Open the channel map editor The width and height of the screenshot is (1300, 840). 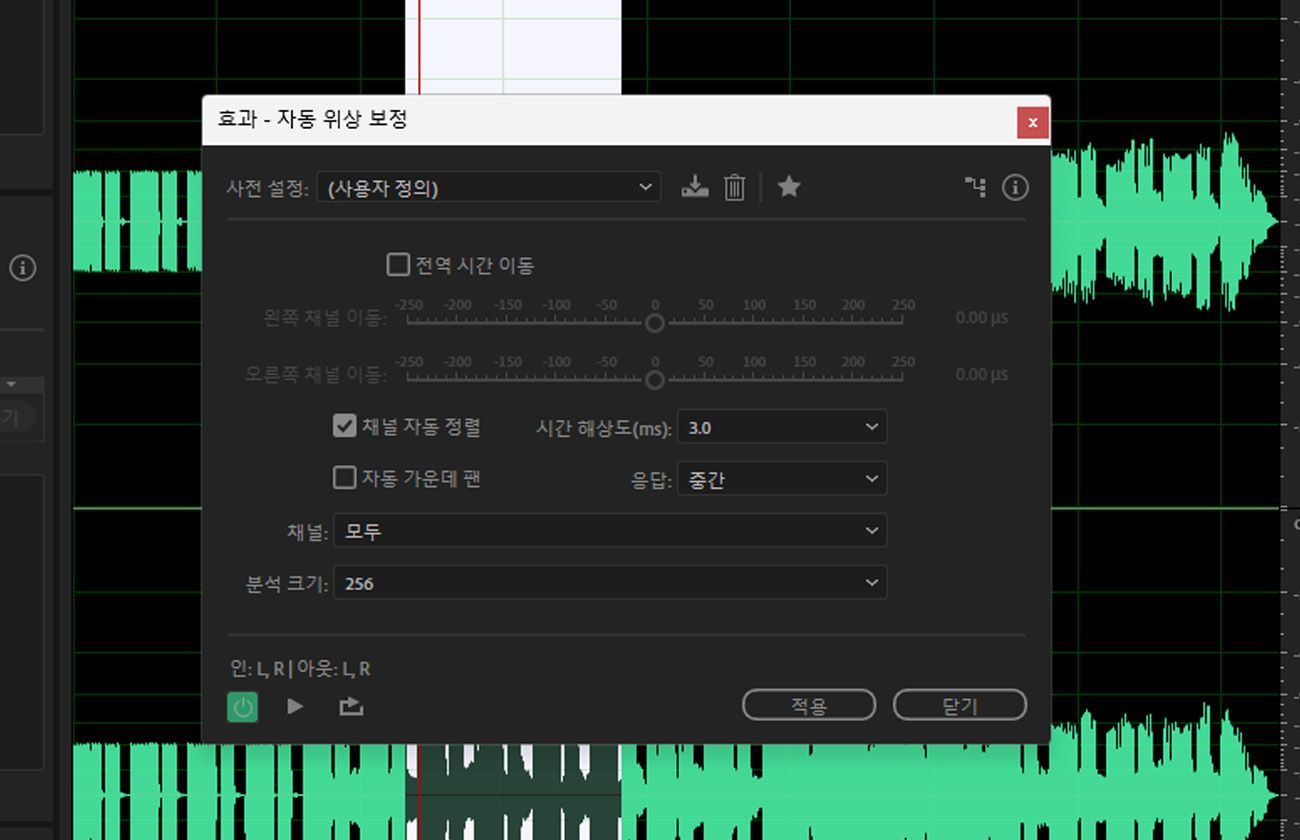coord(975,187)
